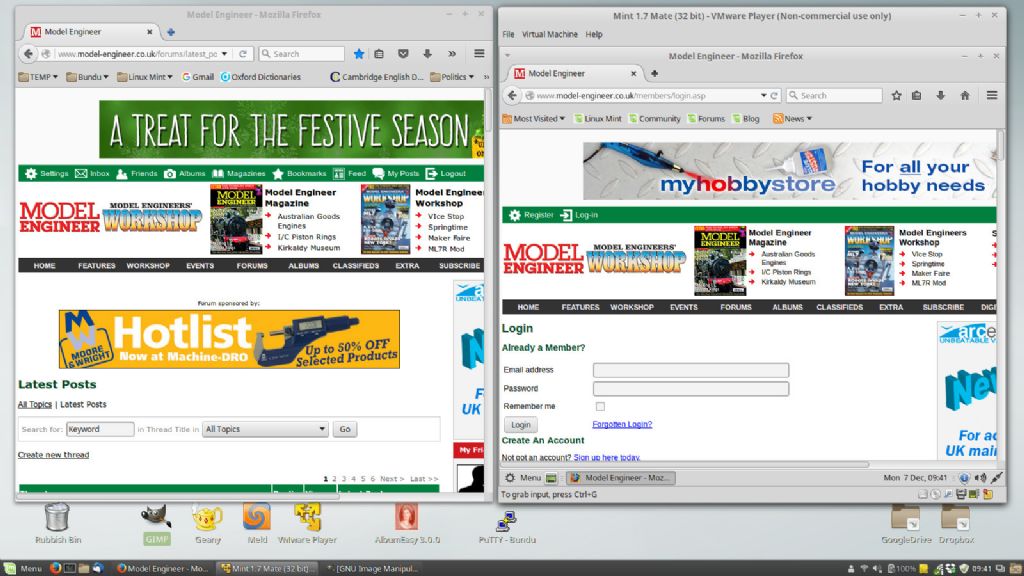This screenshot has height=576, width=1024.
Task: Open bookmarks list icon in left Firefox
Action: click(x=379, y=54)
